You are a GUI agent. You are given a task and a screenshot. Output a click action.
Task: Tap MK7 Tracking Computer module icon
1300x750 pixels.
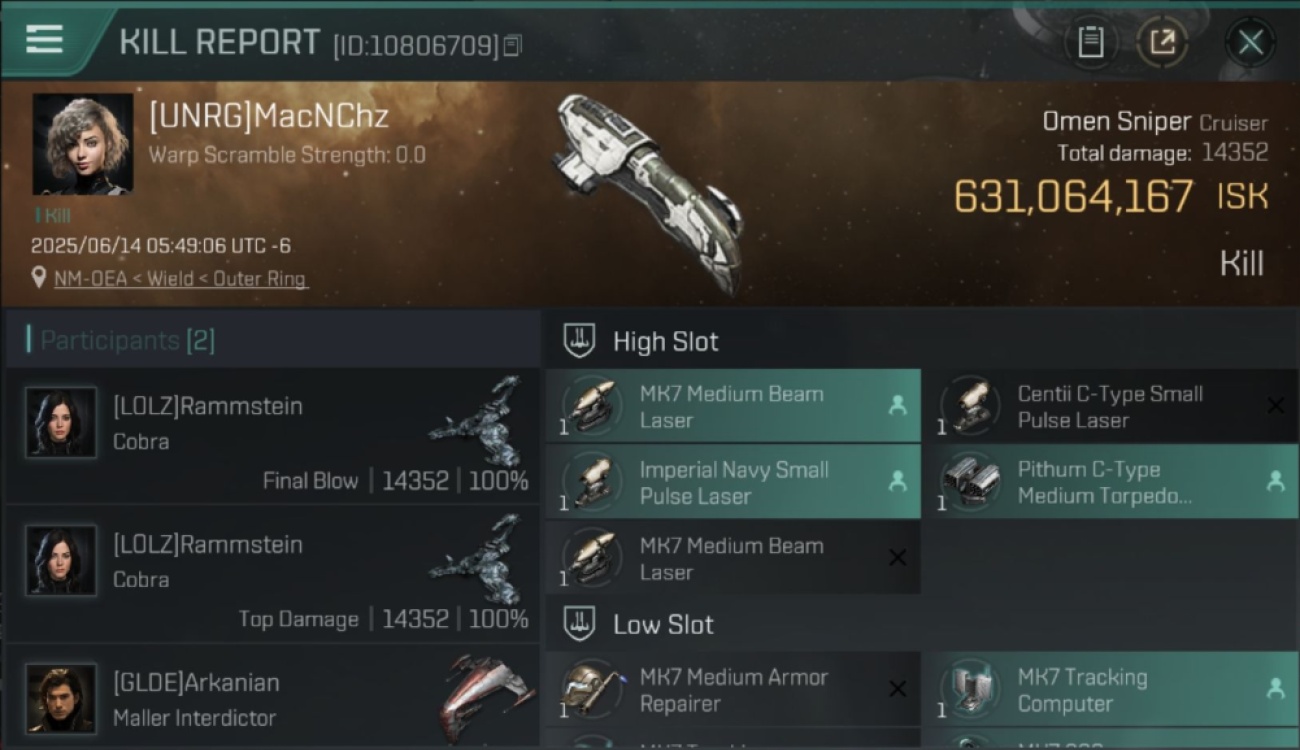pos(970,689)
